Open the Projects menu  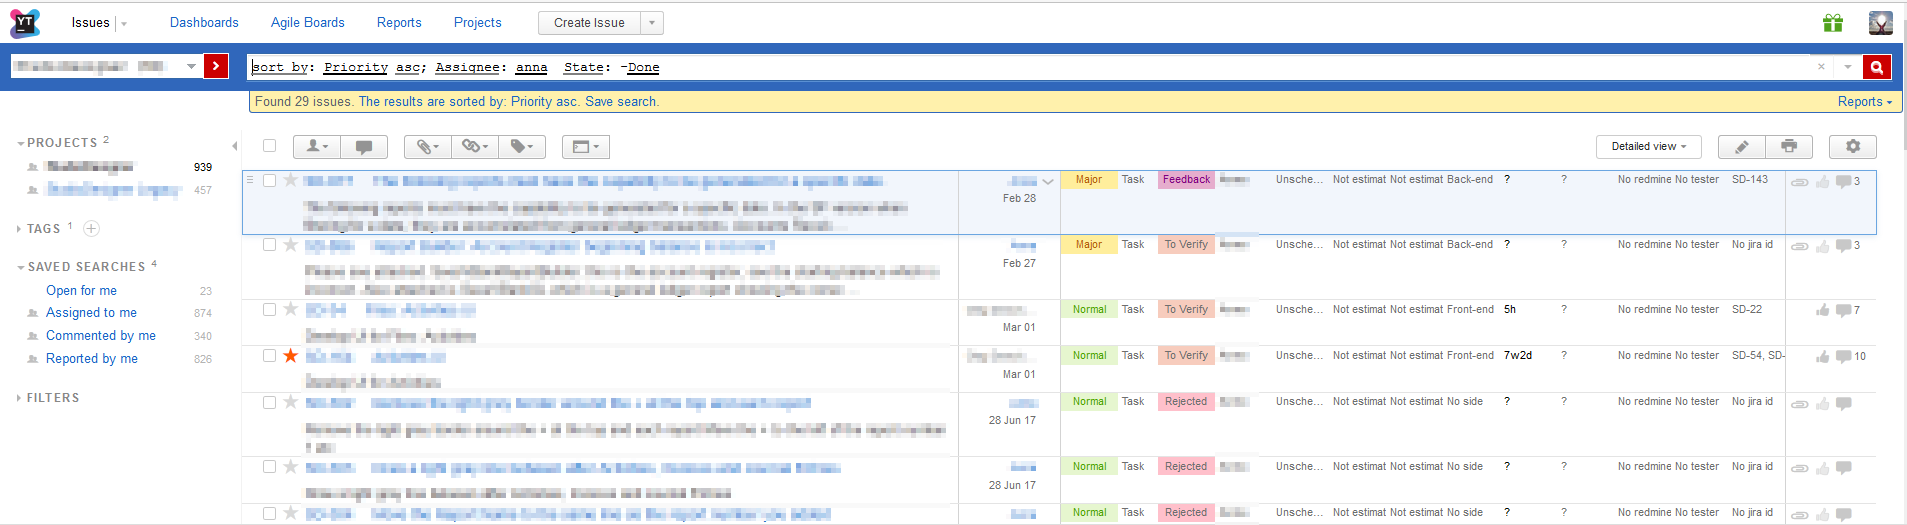[478, 23]
